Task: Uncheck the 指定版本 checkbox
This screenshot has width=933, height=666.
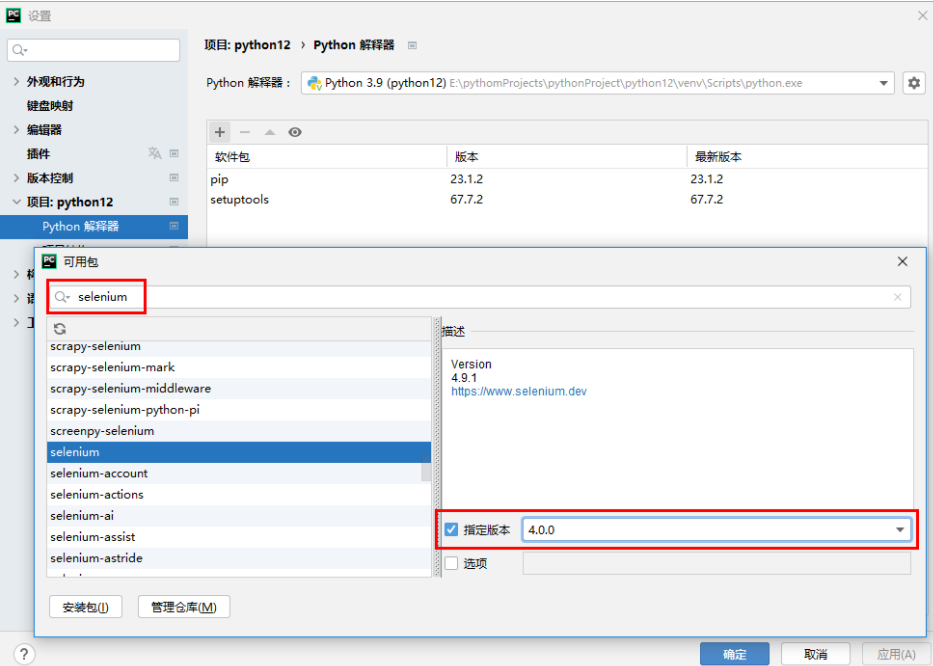Action: tap(452, 530)
